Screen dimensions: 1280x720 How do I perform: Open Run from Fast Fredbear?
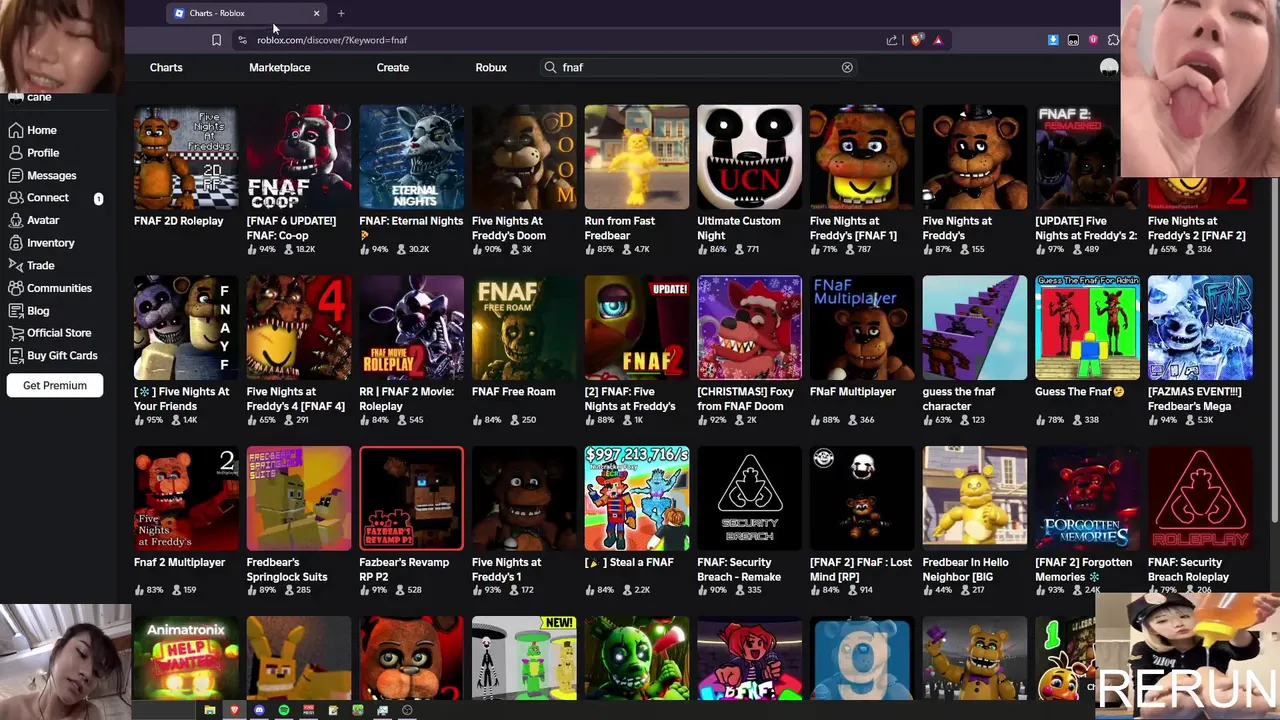point(637,180)
